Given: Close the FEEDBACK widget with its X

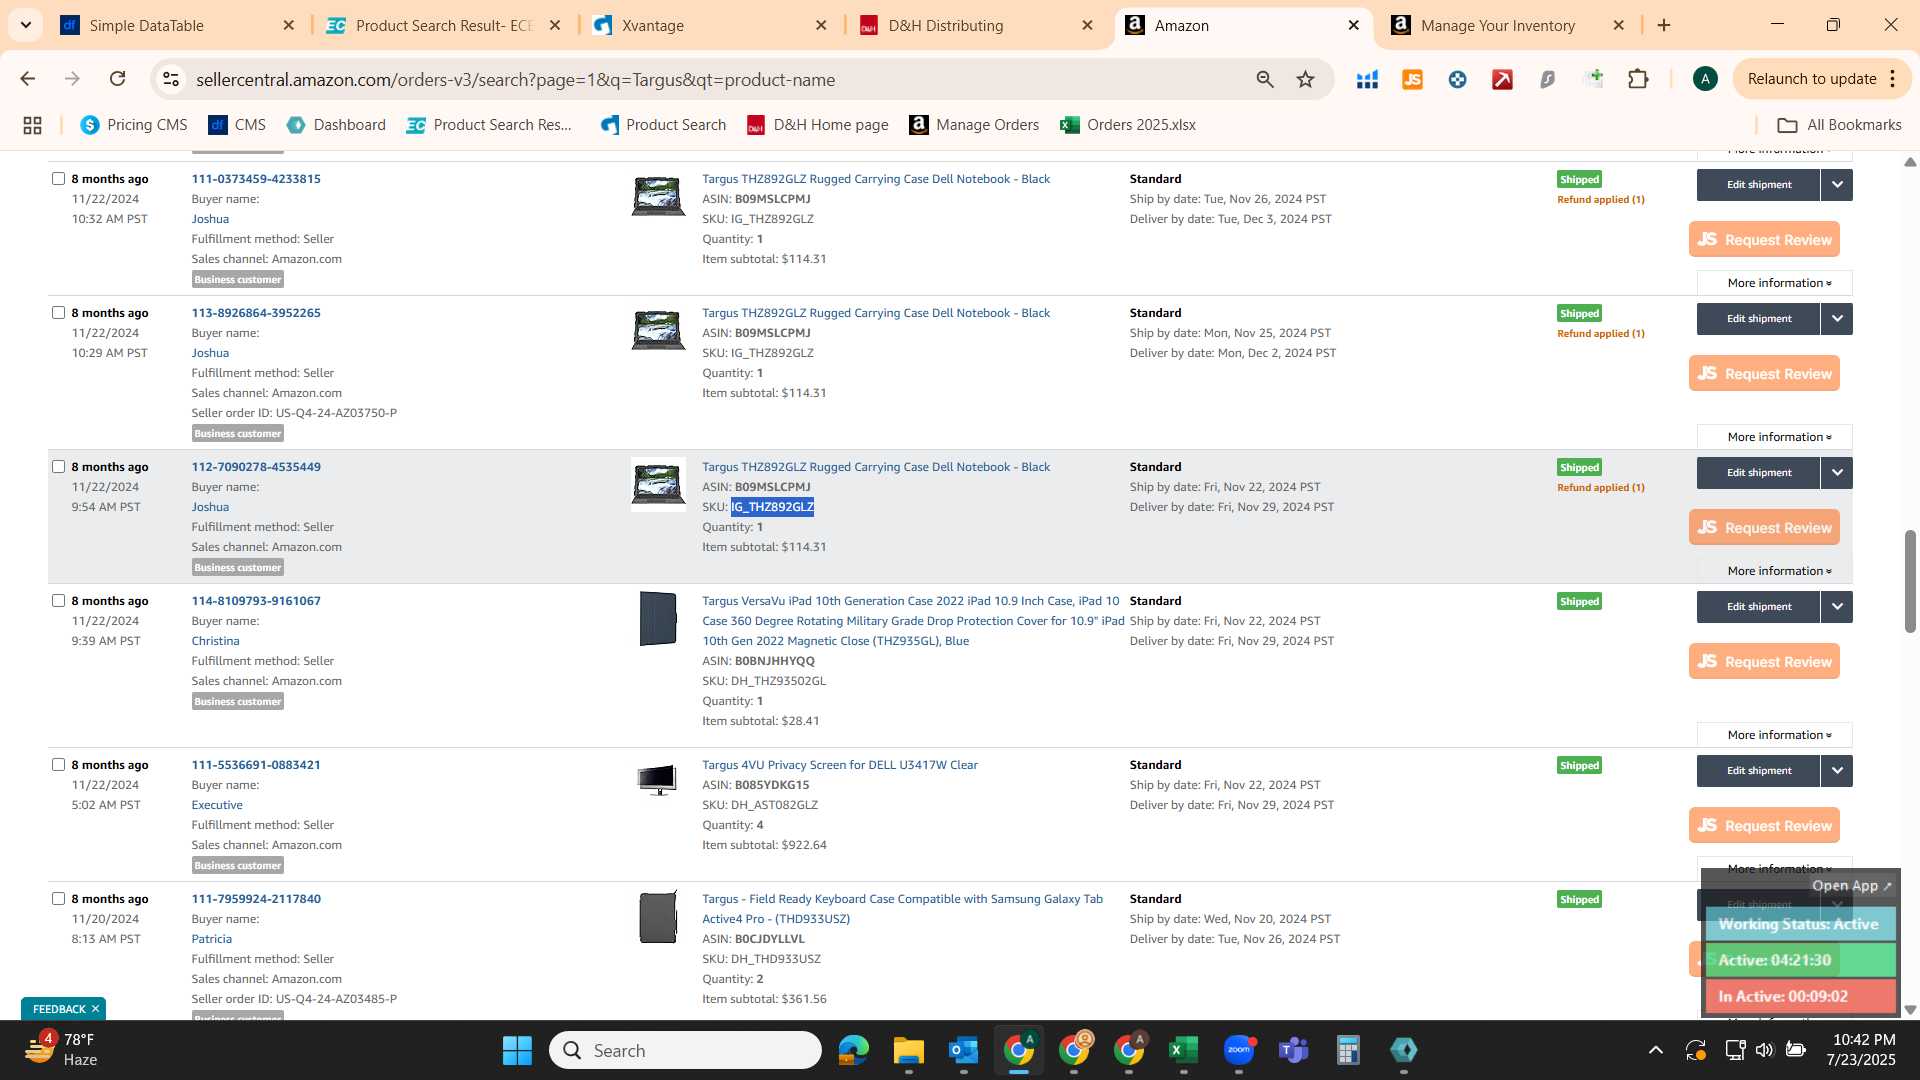Looking at the screenshot, I should pyautogui.click(x=95, y=1009).
